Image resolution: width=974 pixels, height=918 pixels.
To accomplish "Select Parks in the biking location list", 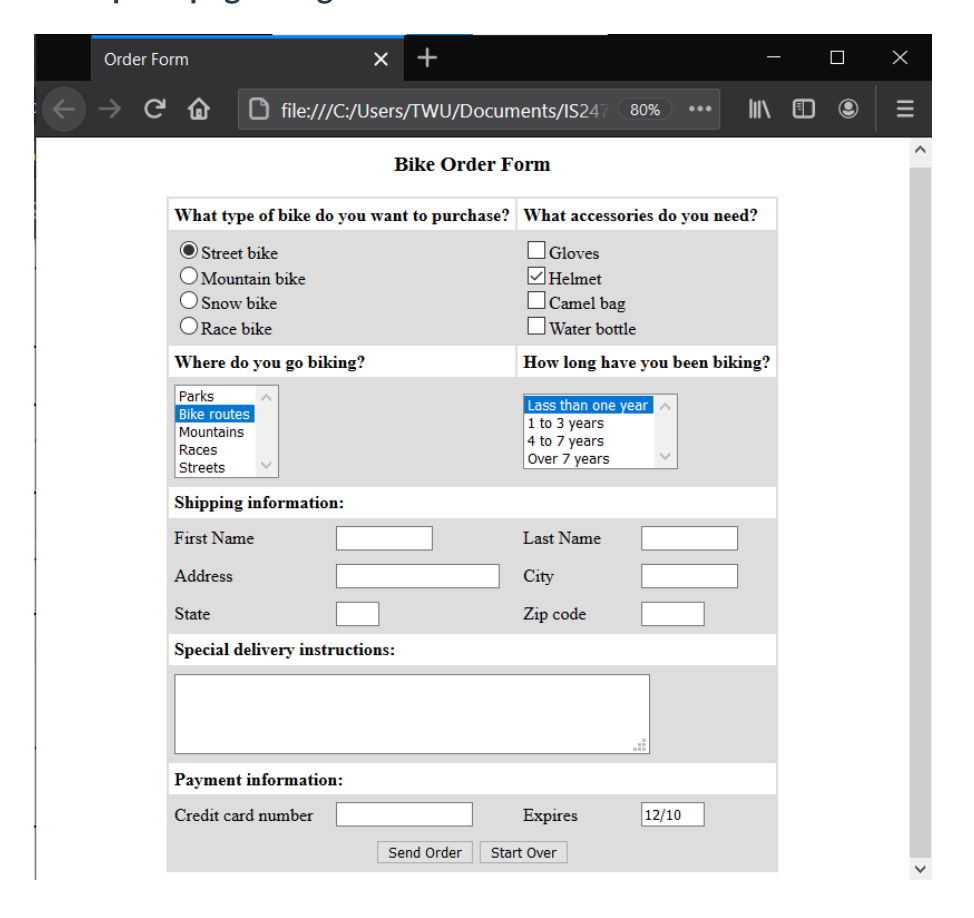I will tap(215, 396).
